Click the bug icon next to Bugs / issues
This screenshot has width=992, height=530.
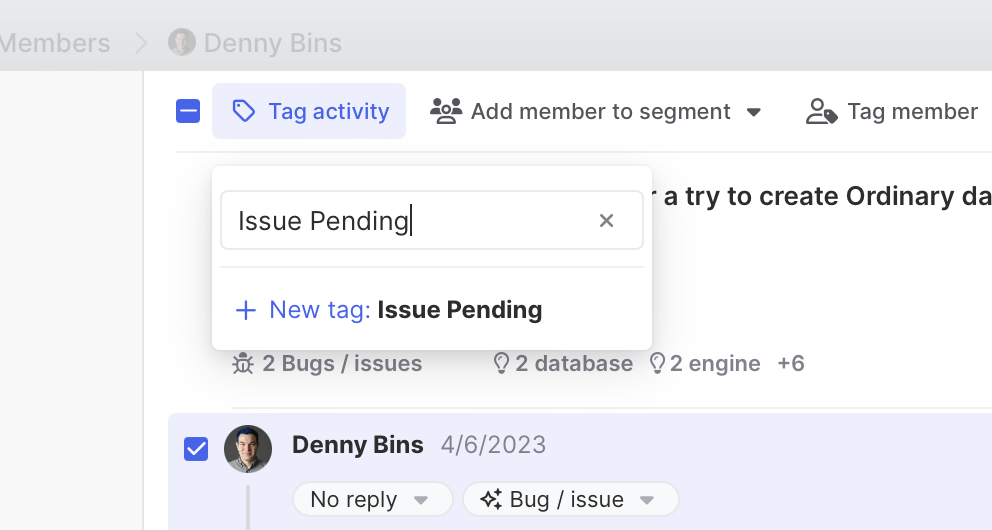coord(243,364)
